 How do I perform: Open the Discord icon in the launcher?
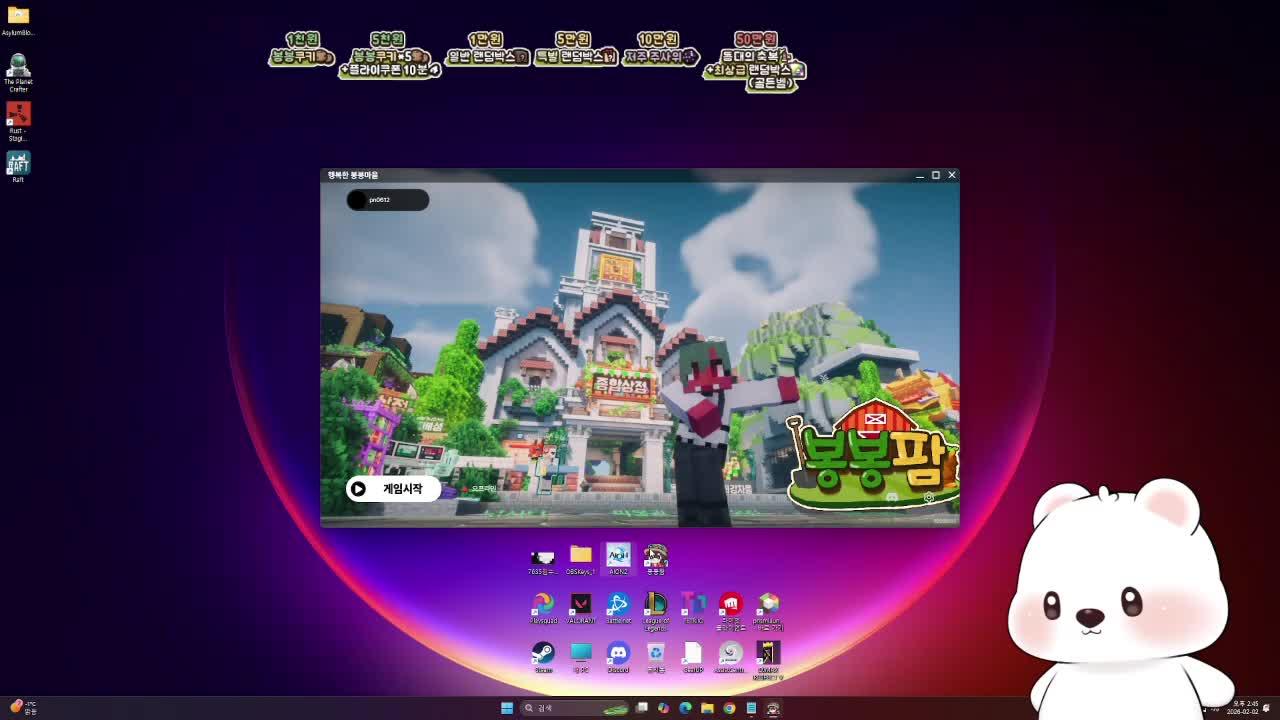893,498
